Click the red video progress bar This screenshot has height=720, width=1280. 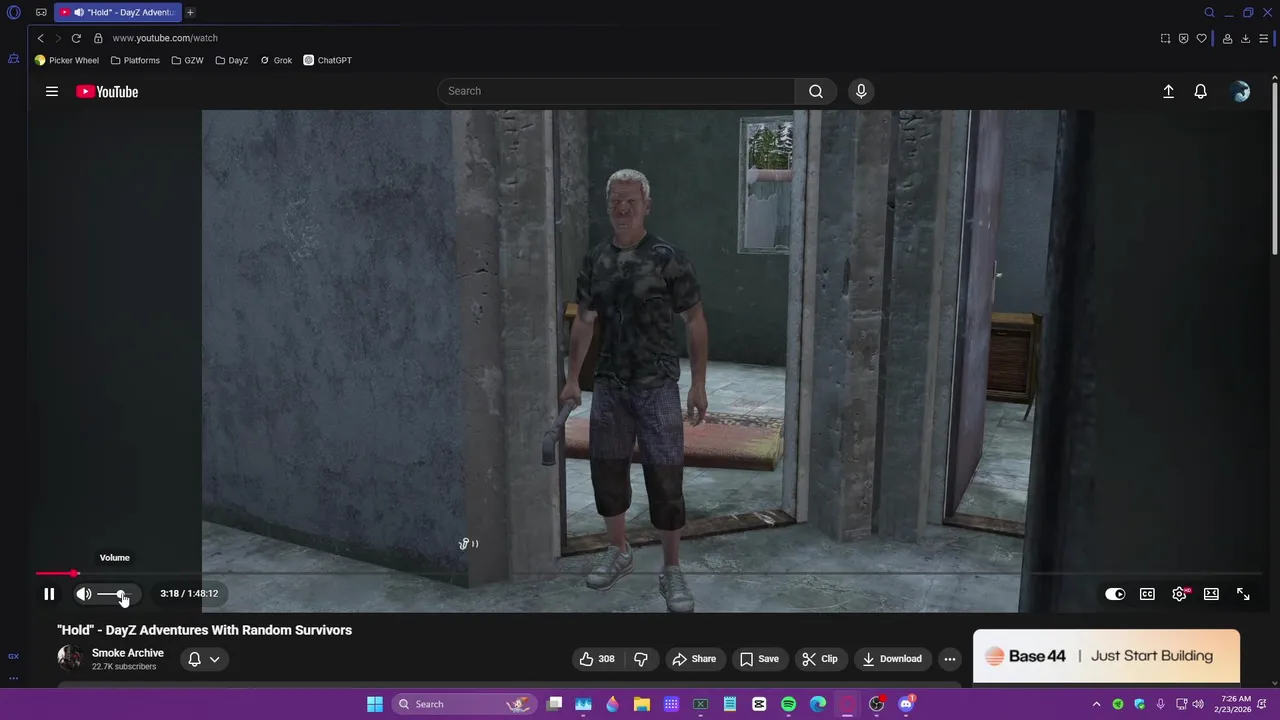coord(55,573)
